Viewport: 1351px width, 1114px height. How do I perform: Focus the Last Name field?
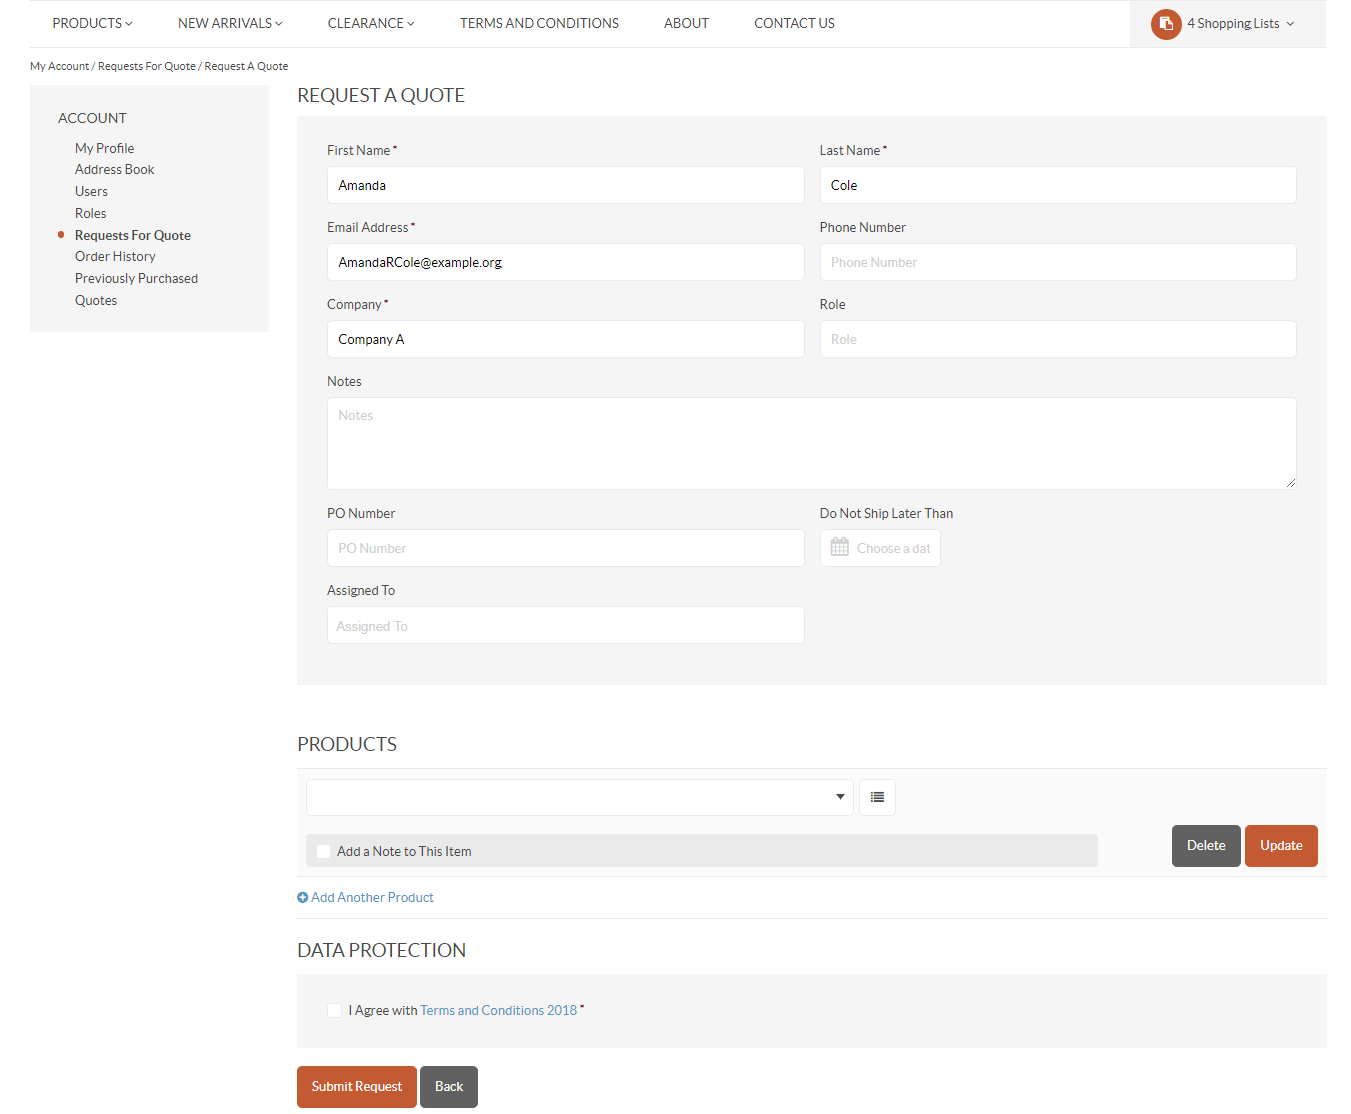tap(1058, 185)
